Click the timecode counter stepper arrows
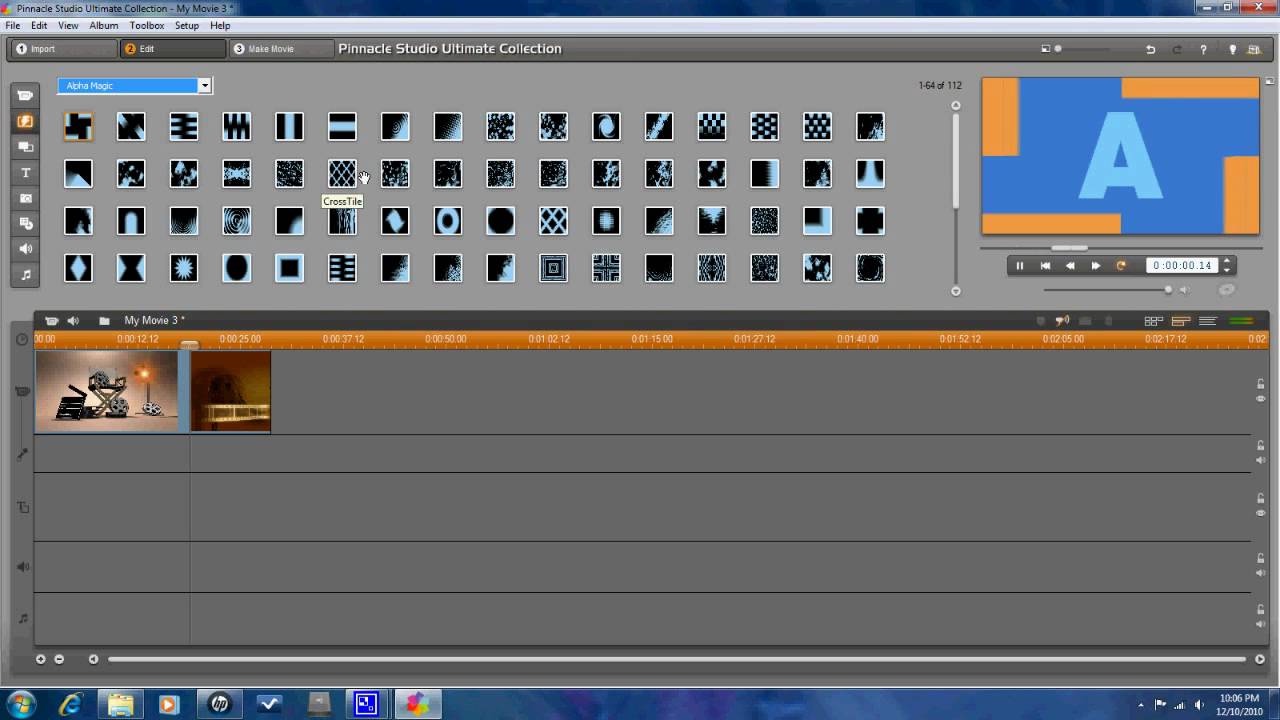This screenshot has width=1280, height=720. click(1227, 265)
